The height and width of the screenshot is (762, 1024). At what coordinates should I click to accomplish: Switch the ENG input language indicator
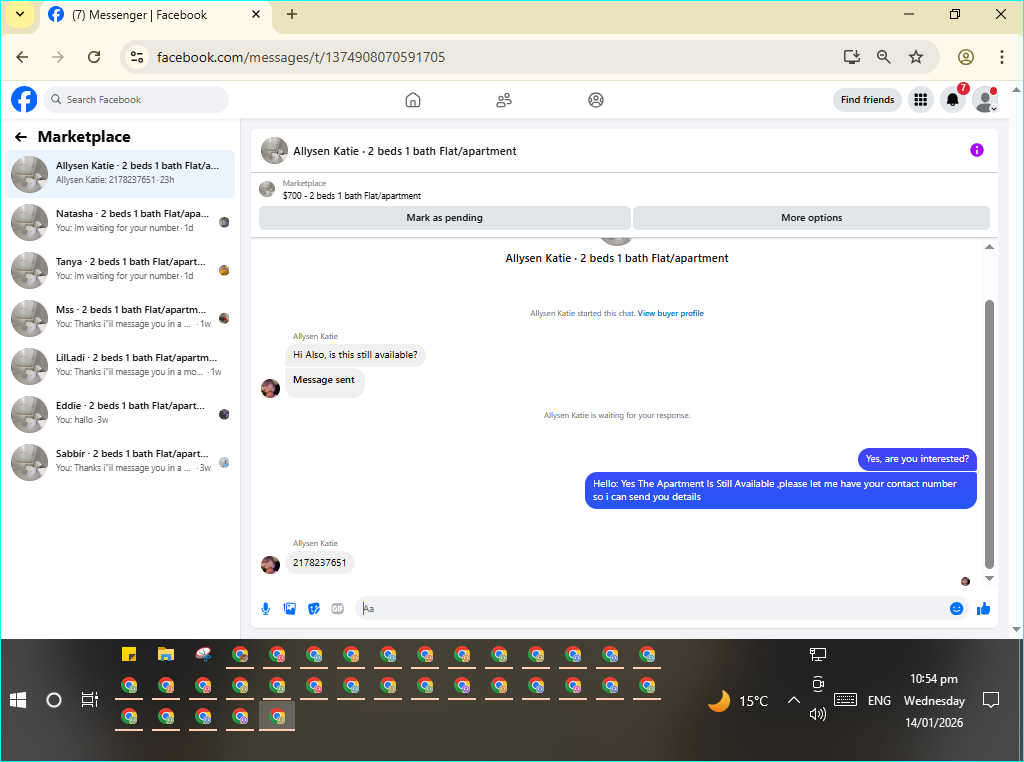coord(879,701)
